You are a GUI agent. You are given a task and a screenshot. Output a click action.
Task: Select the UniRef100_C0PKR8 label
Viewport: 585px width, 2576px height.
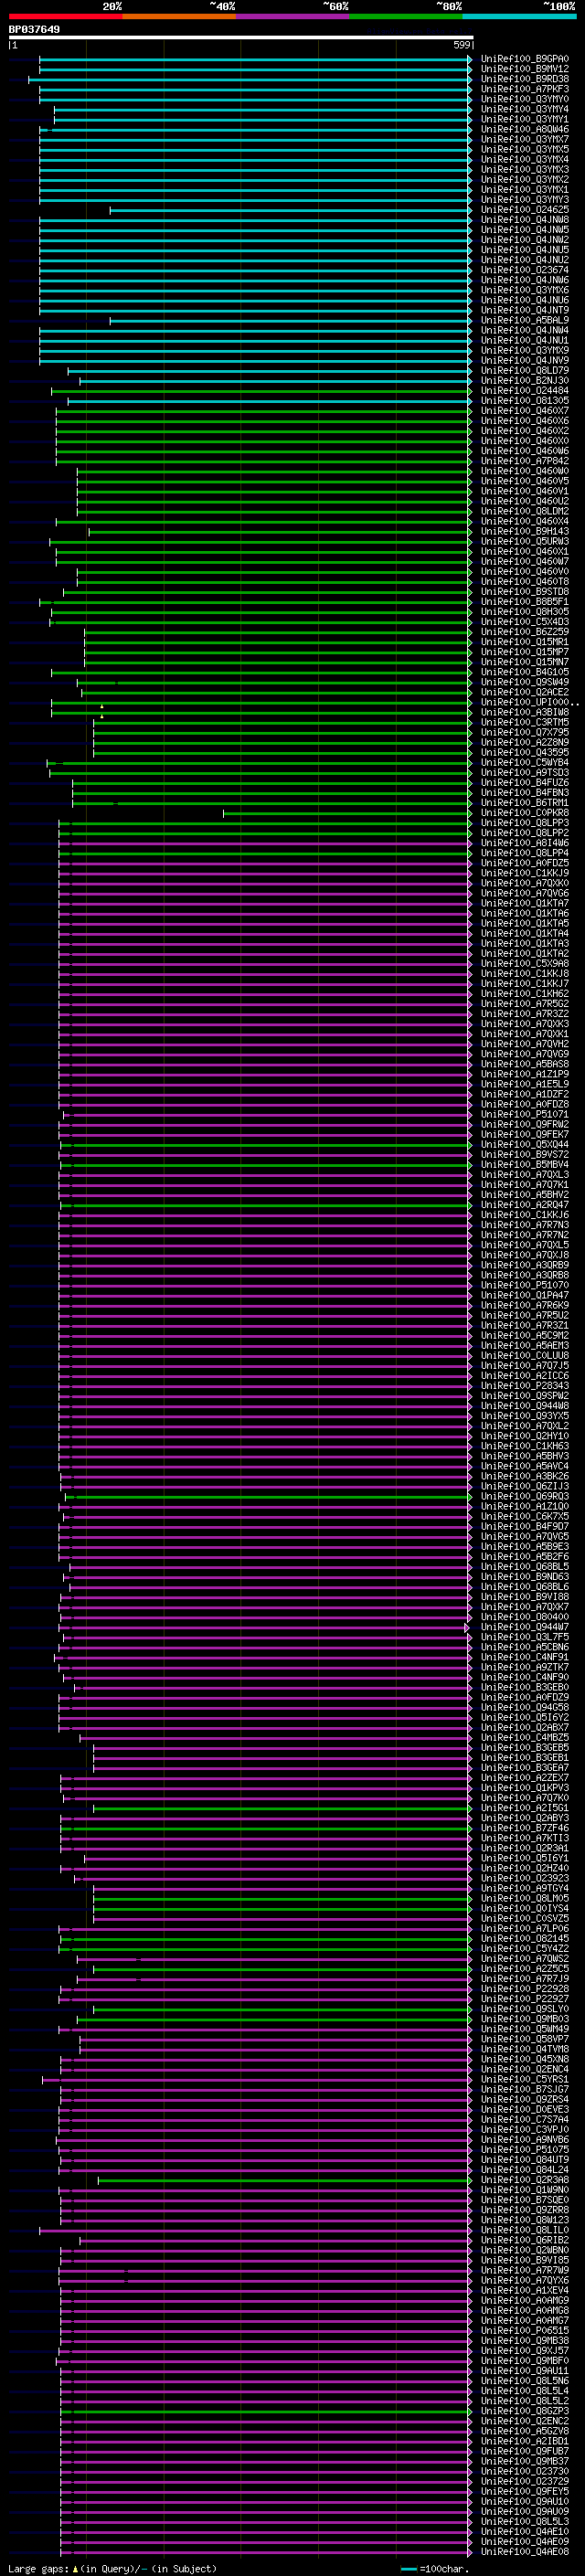point(525,813)
